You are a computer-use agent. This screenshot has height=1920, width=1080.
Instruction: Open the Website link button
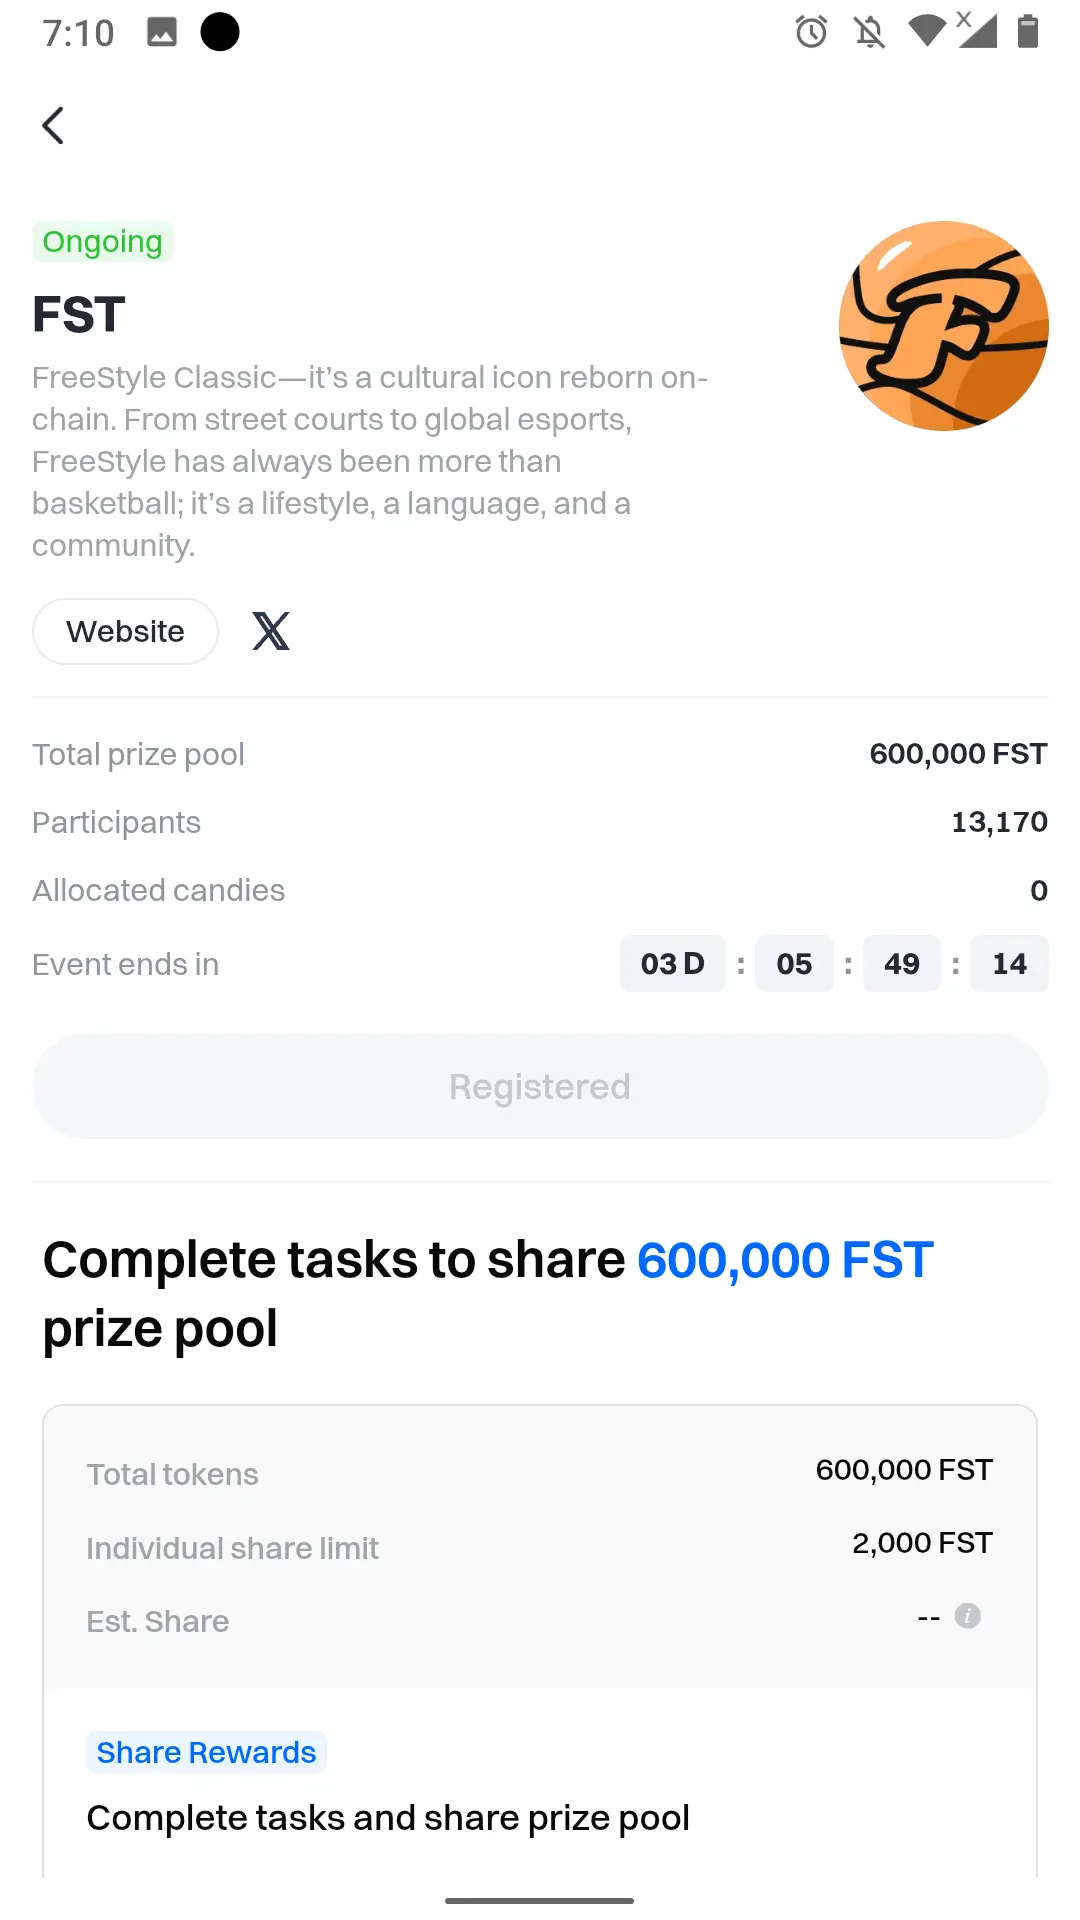(x=125, y=631)
